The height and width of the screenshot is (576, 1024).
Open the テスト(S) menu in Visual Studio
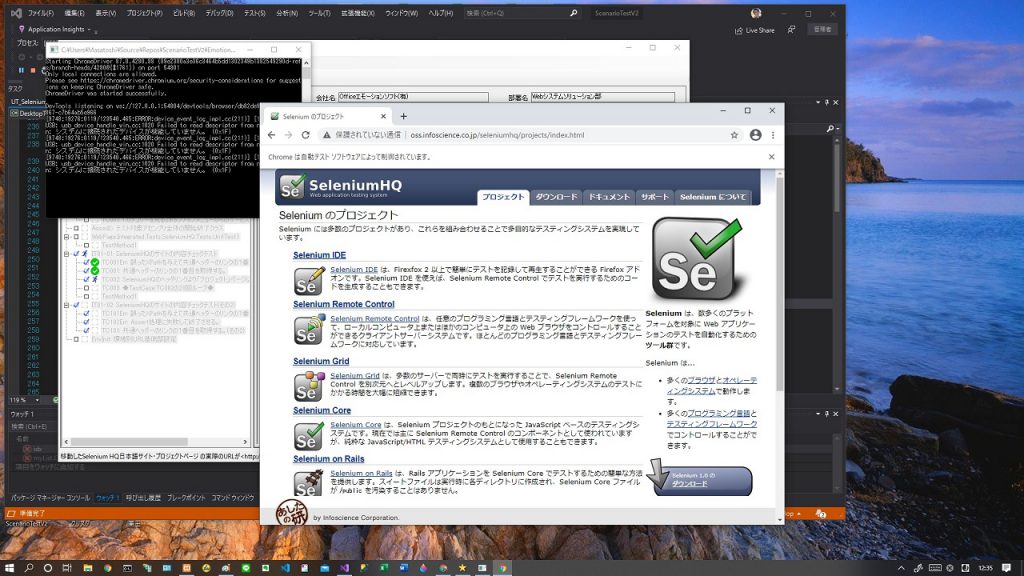255,13
